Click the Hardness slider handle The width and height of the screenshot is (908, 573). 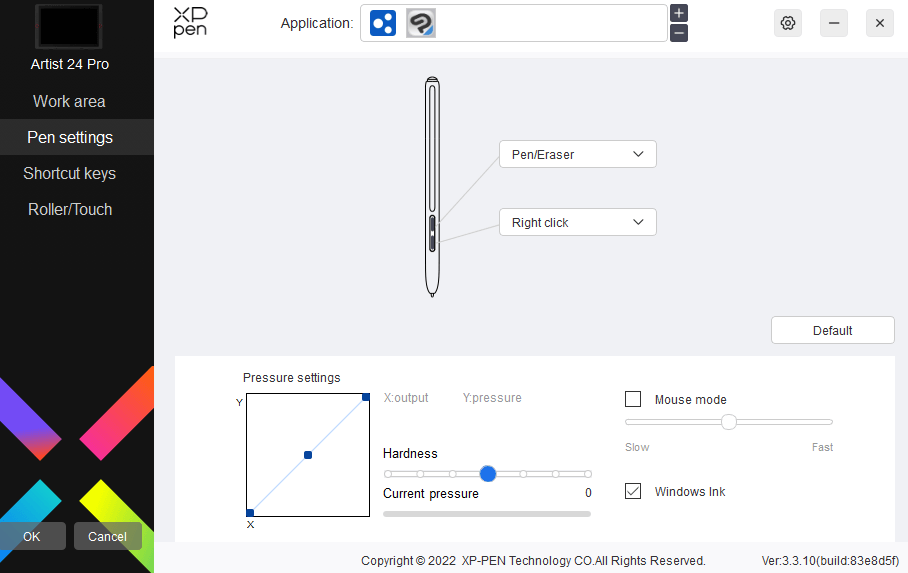tap(488, 474)
